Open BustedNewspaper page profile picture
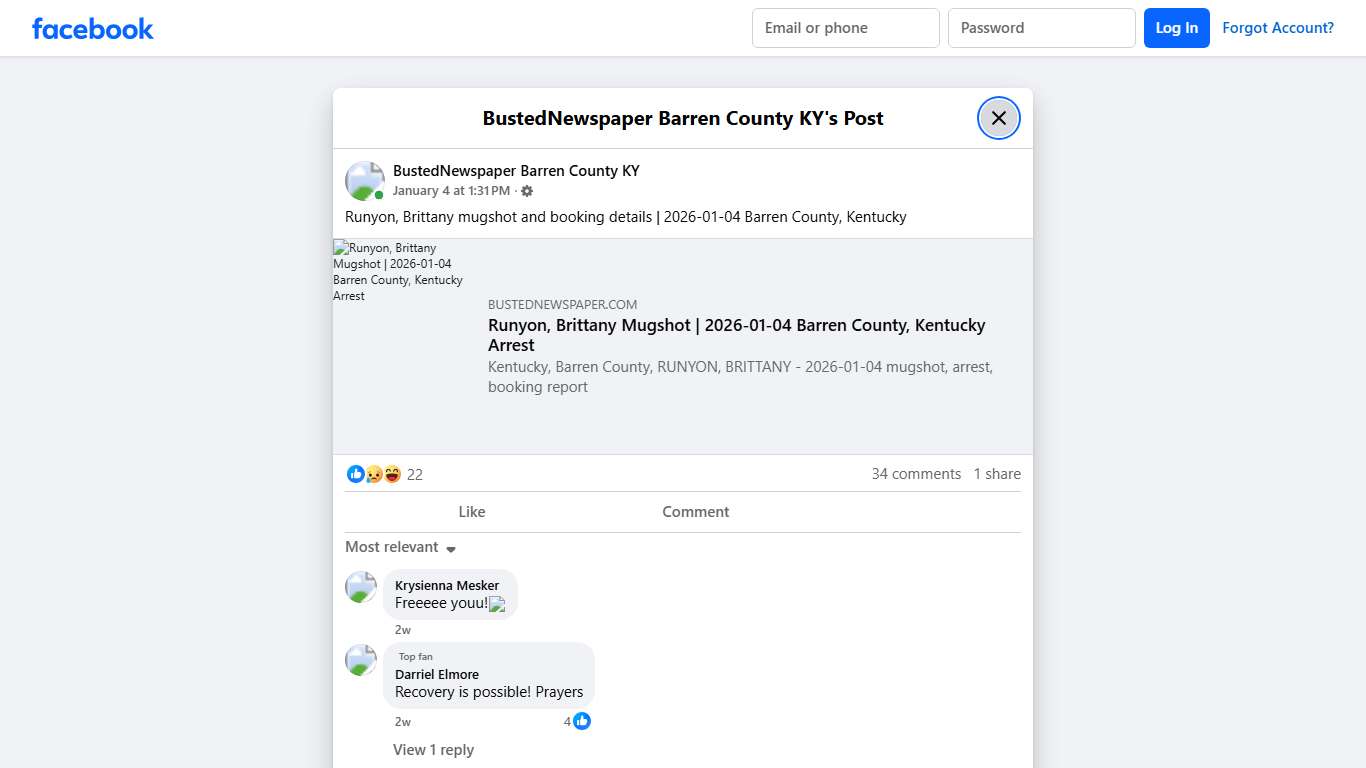This screenshot has width=1366, height=768. [364, 181]
